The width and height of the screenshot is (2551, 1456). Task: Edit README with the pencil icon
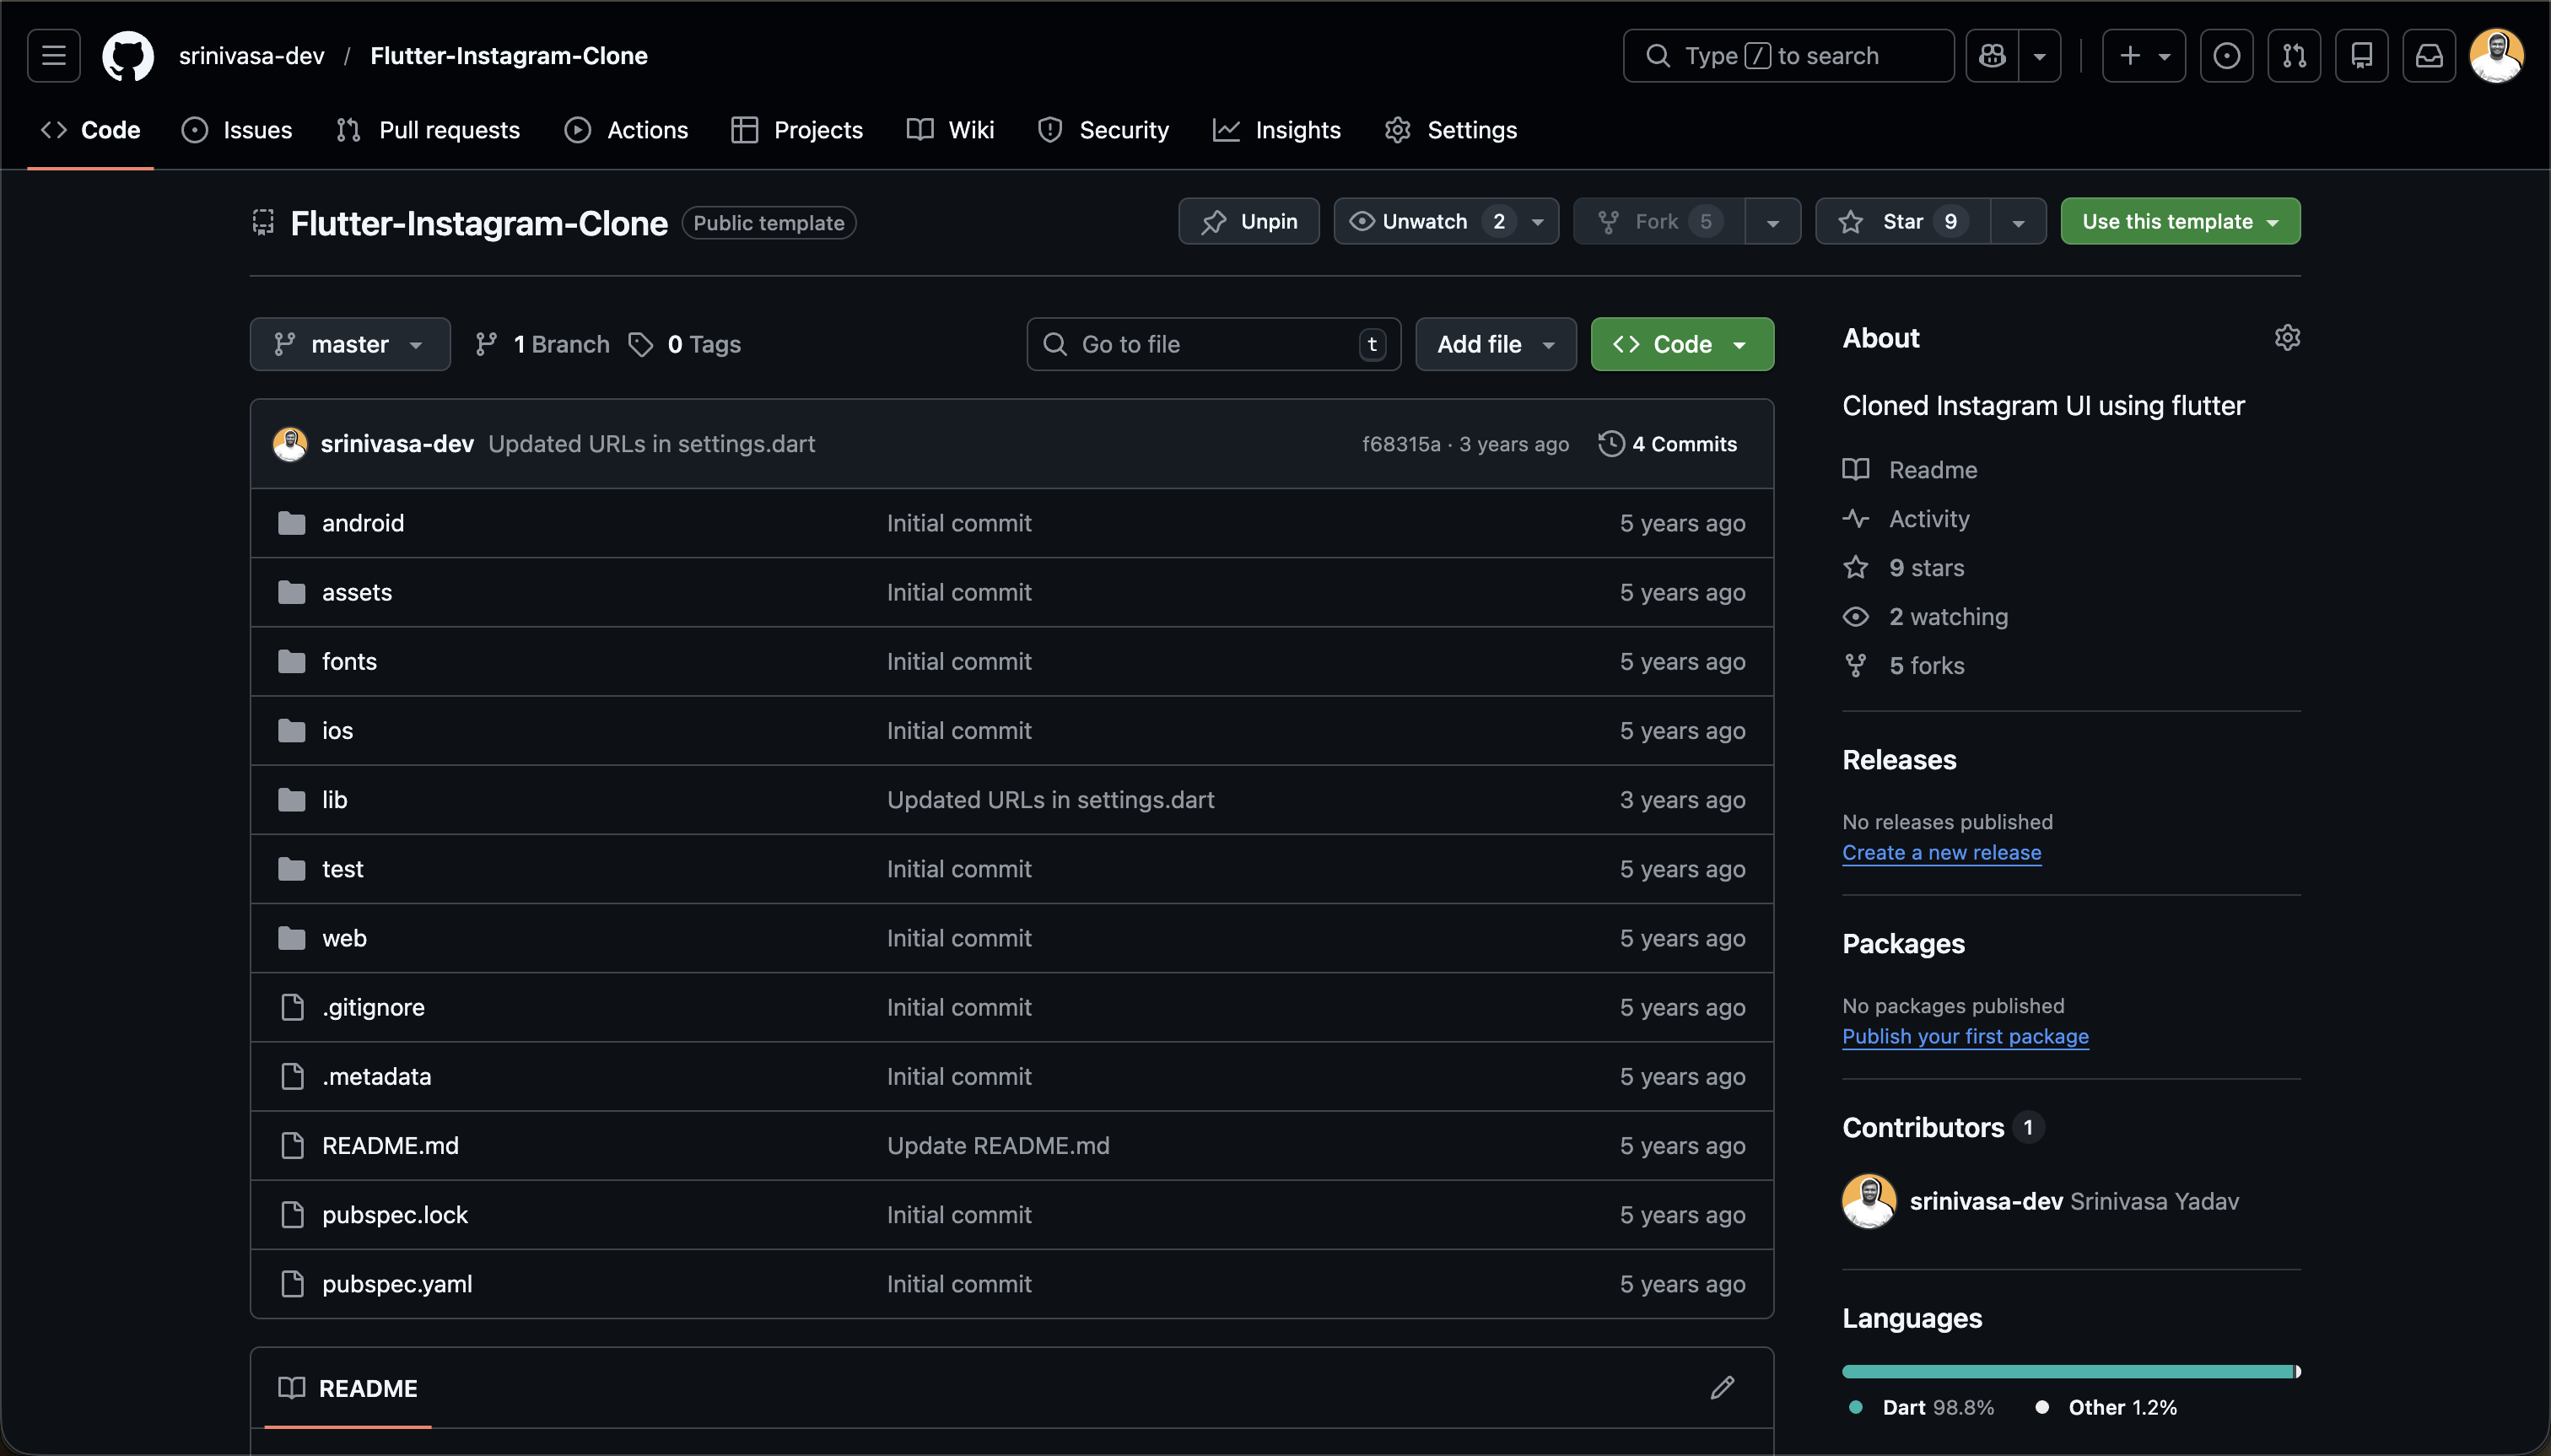(1722, 1388)
